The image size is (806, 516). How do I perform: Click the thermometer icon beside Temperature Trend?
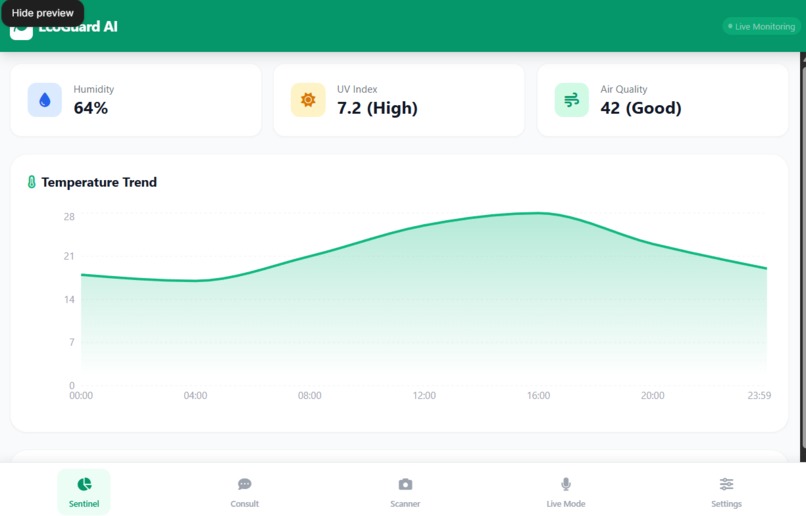coord(31,182)
